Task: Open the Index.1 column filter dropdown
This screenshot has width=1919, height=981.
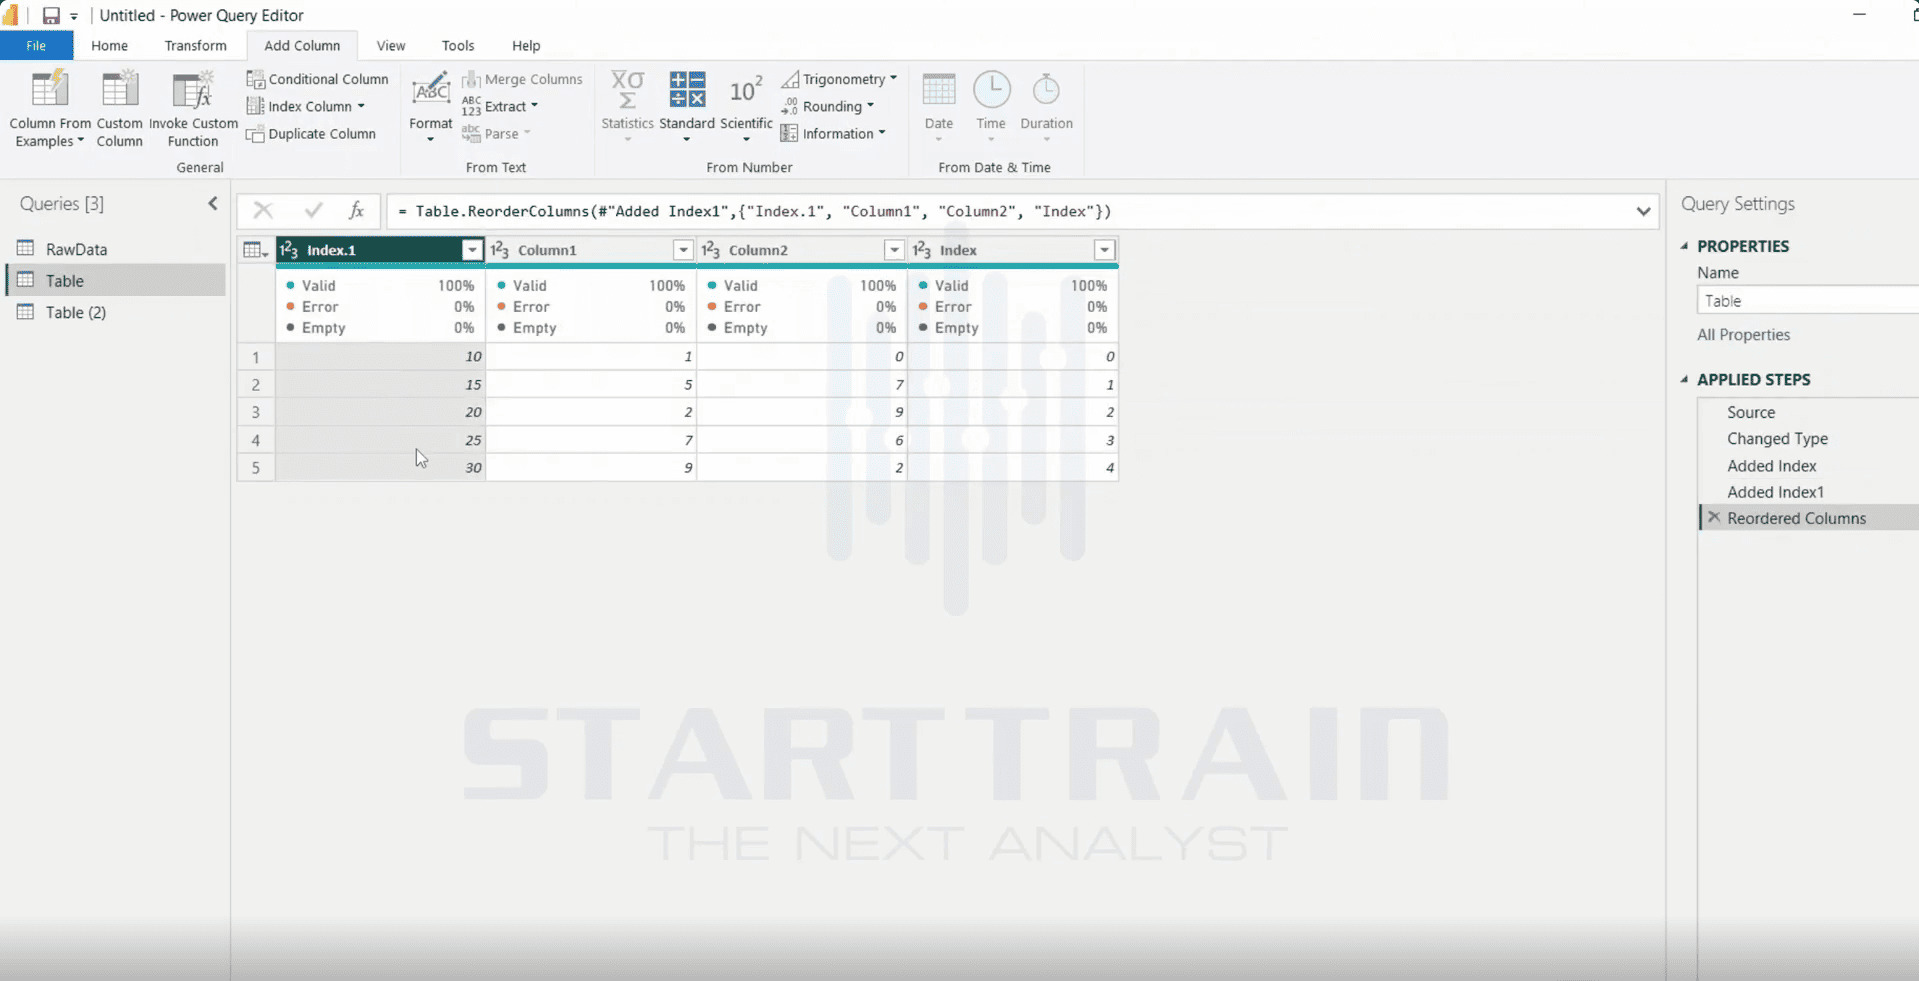Action: point(472,250)
